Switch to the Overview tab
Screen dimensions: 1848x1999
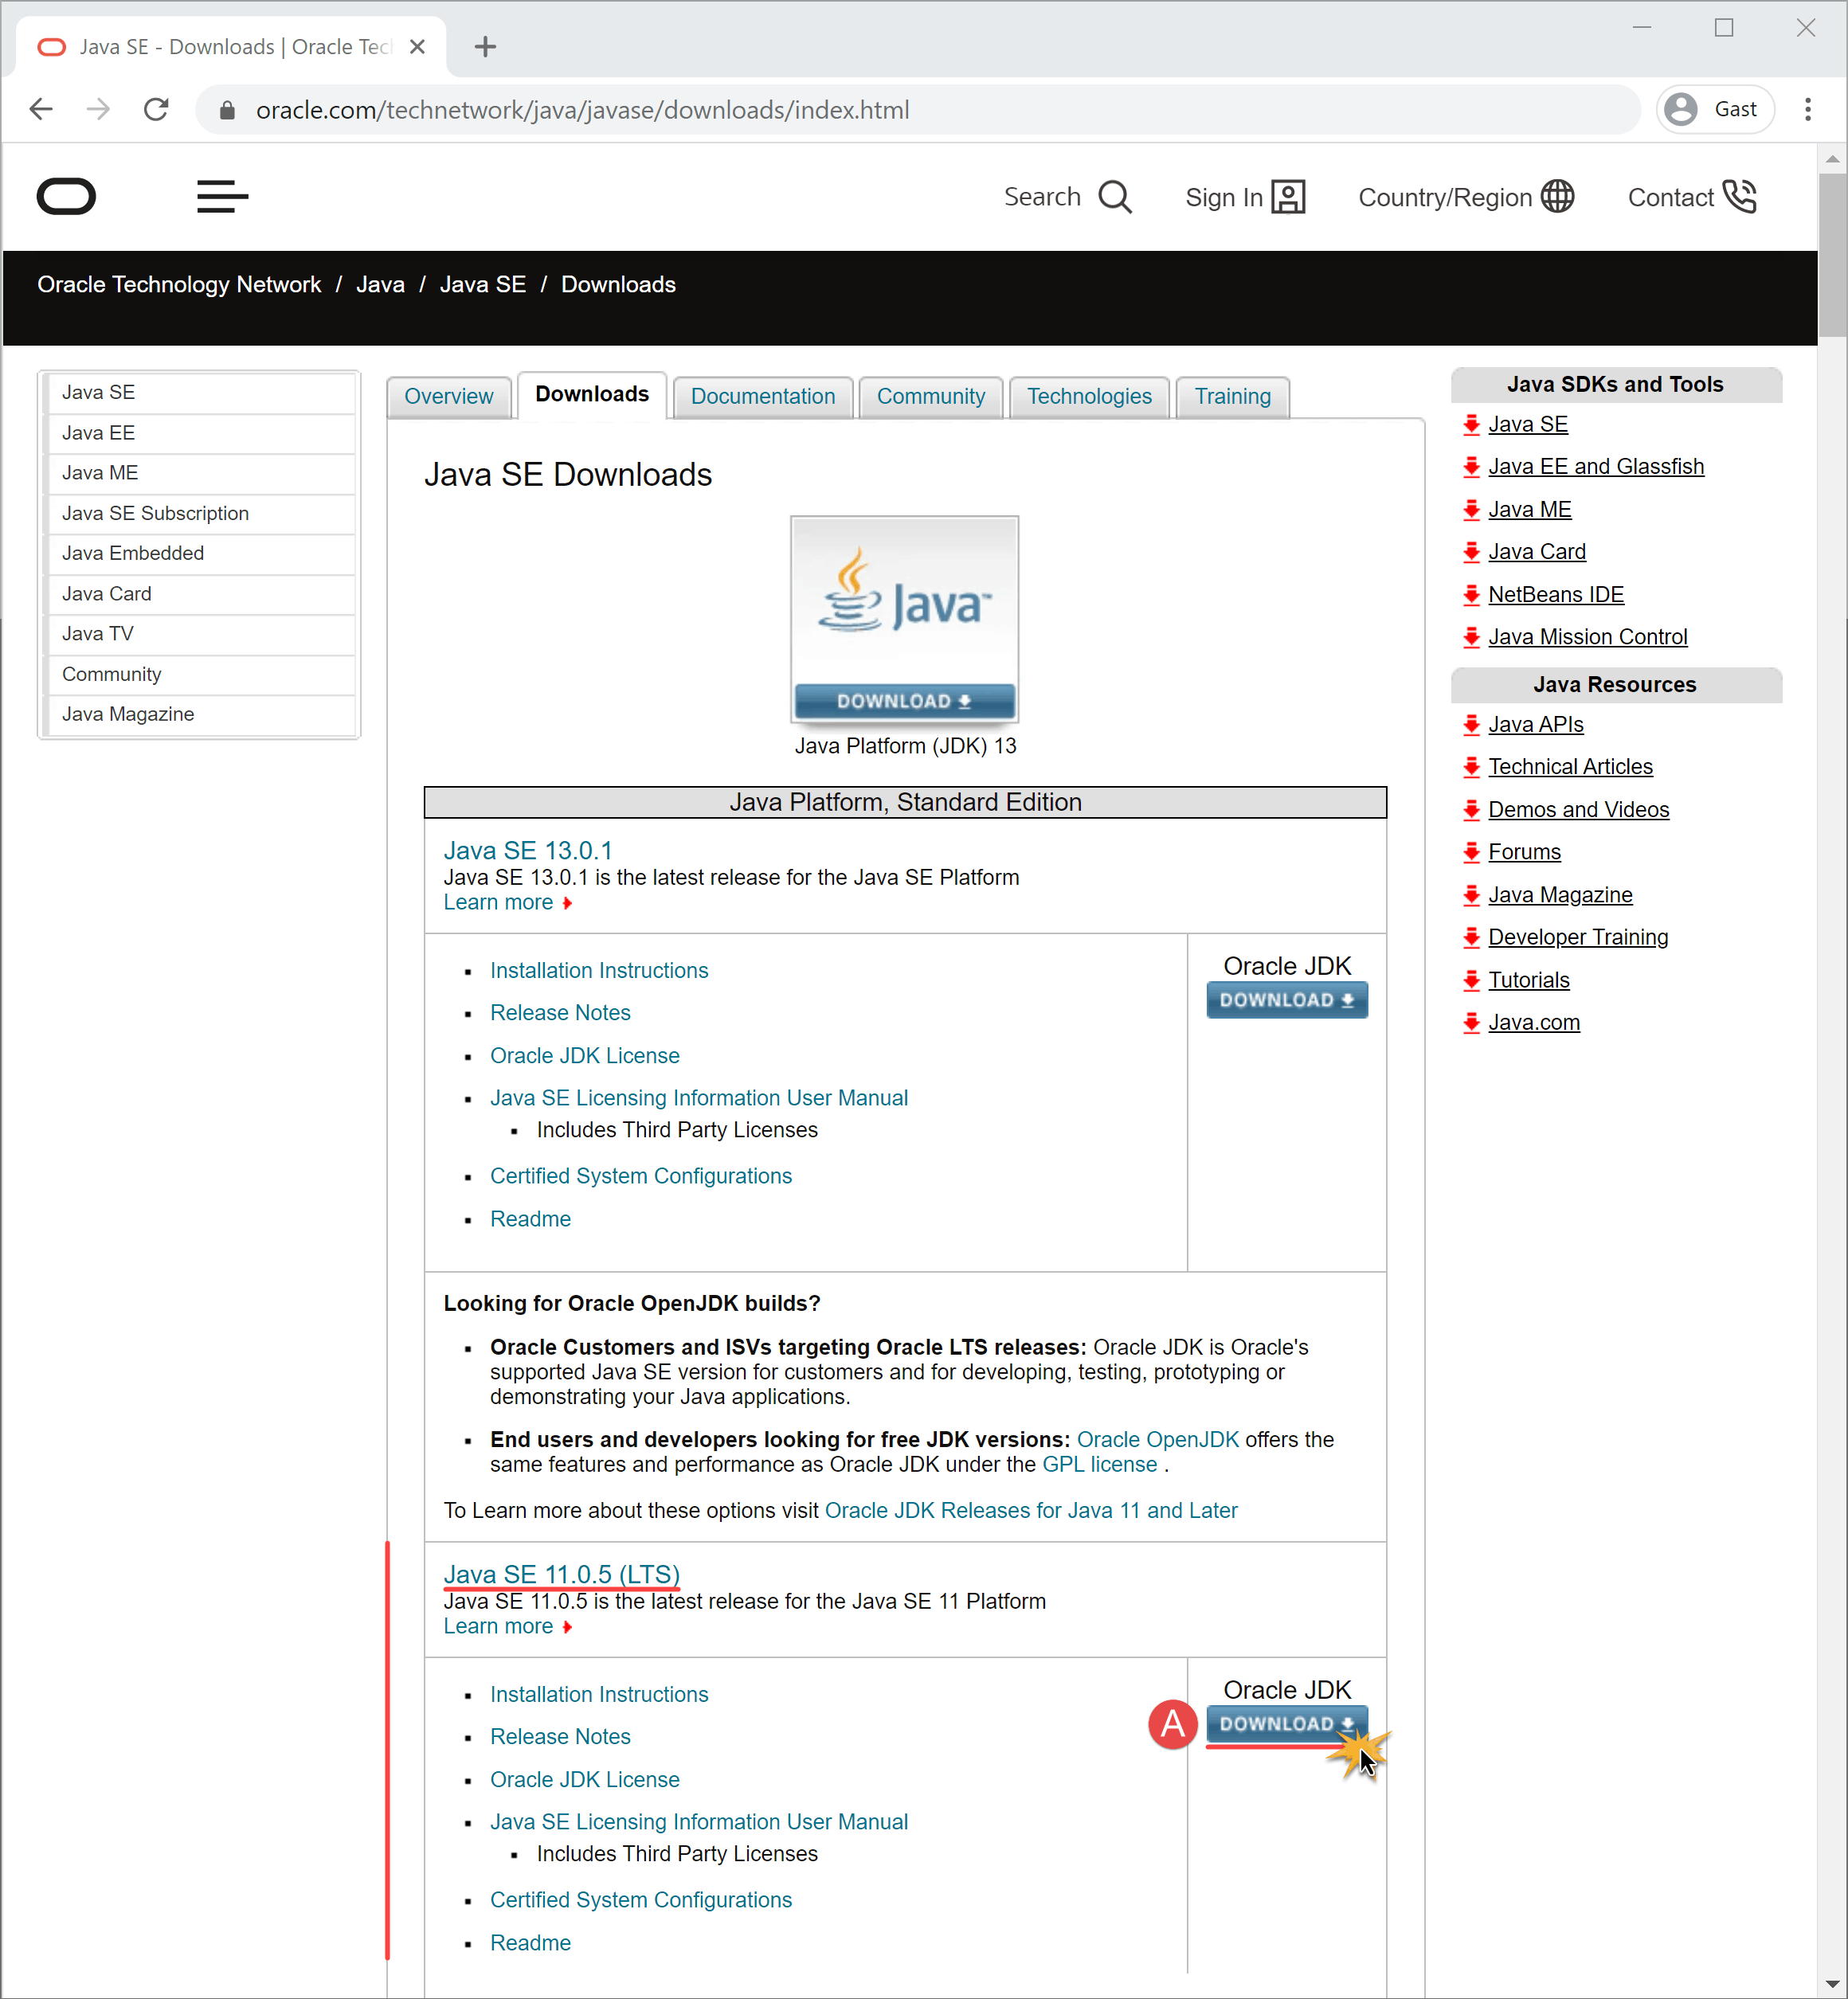tap(449, 397)
